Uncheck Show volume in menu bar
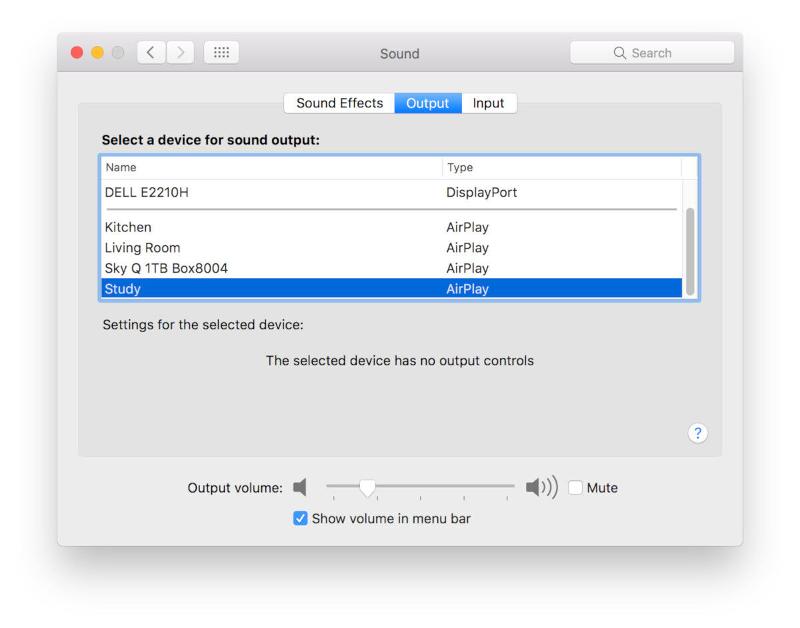The height and width of the screenshot is (628, 800). 301,518
